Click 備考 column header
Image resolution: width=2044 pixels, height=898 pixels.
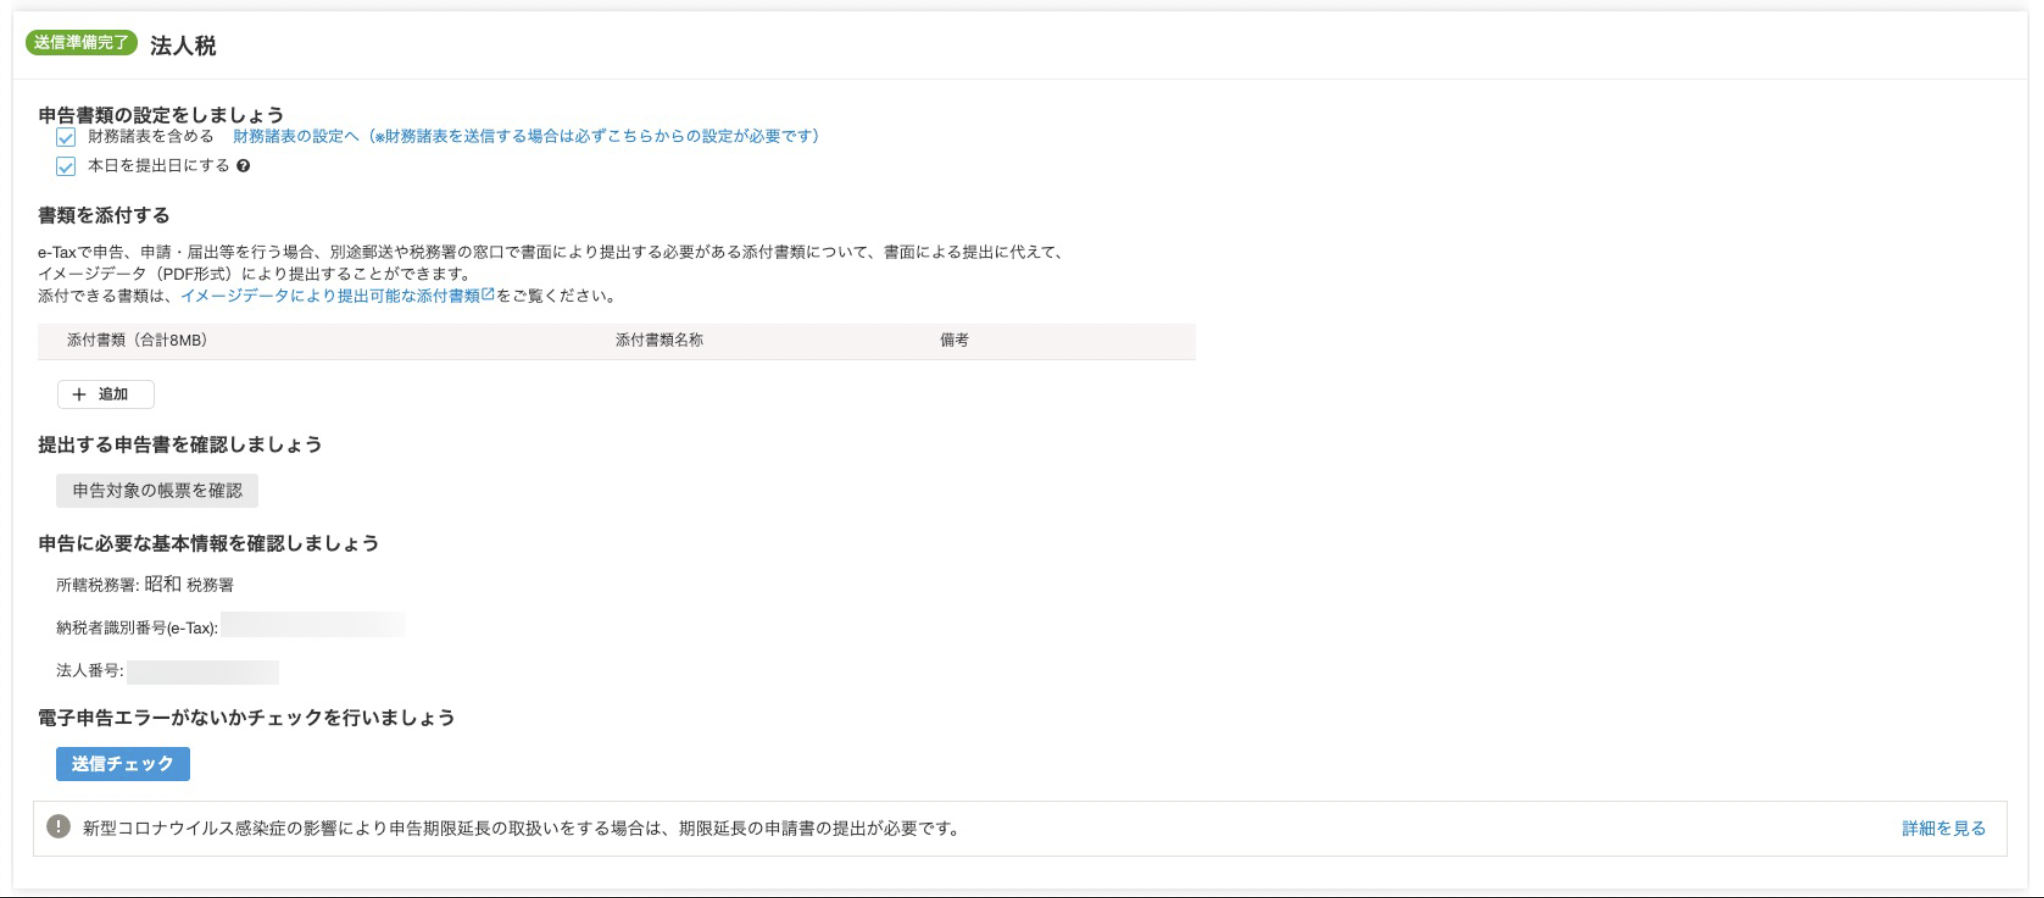pos(954,340)
